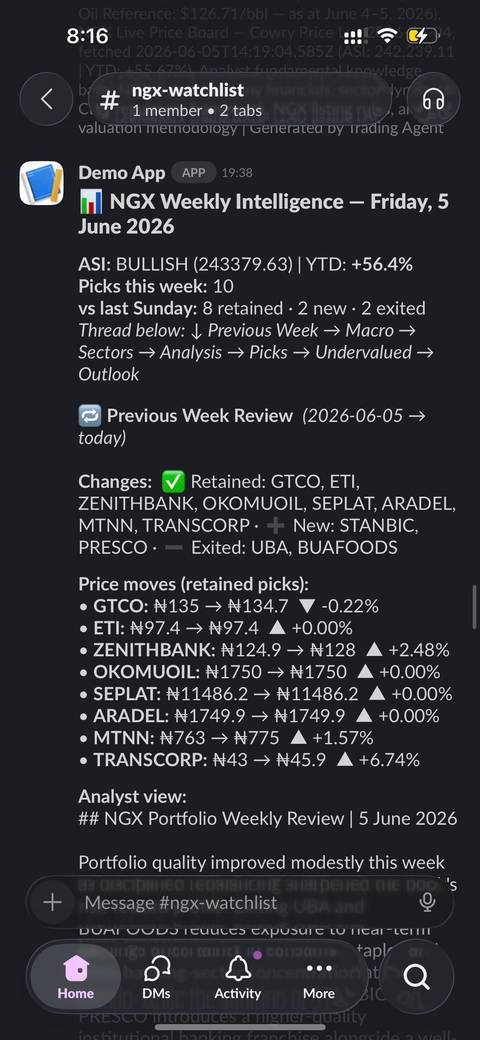The image size is (480, 1040).
Task: Tap the bar chart emoji in heading
Action: [90, 202]
